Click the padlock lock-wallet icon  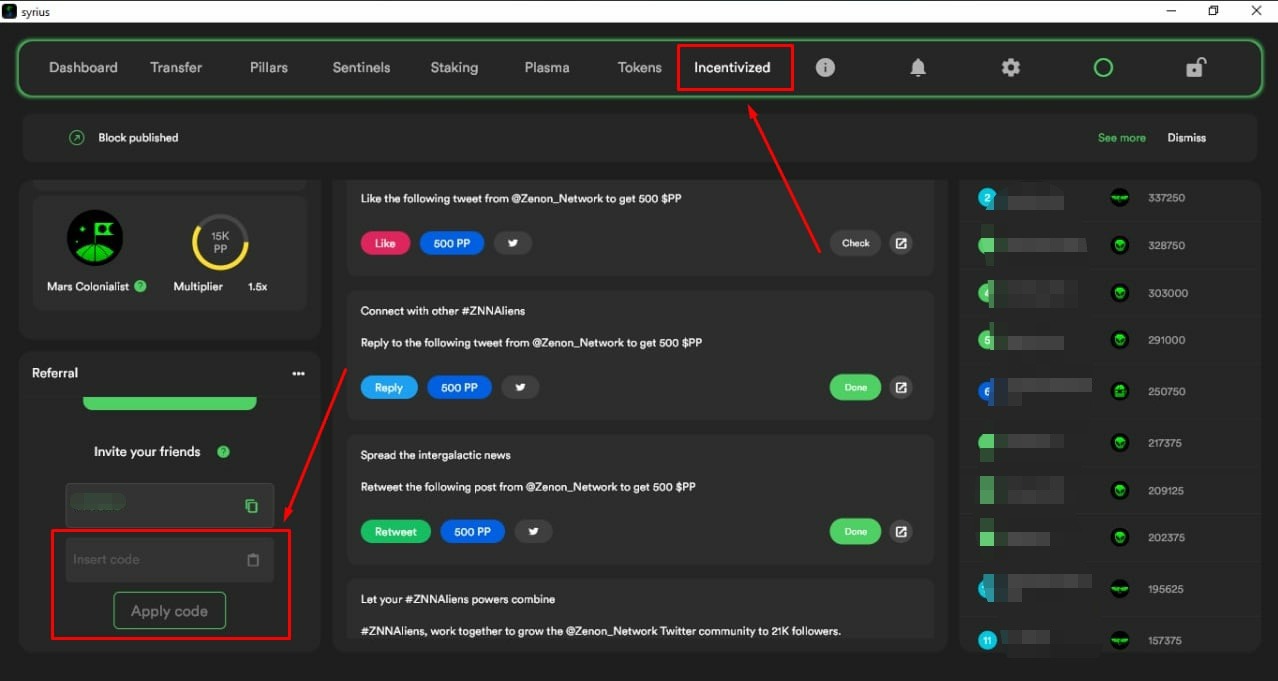(x=1196, y=68)
